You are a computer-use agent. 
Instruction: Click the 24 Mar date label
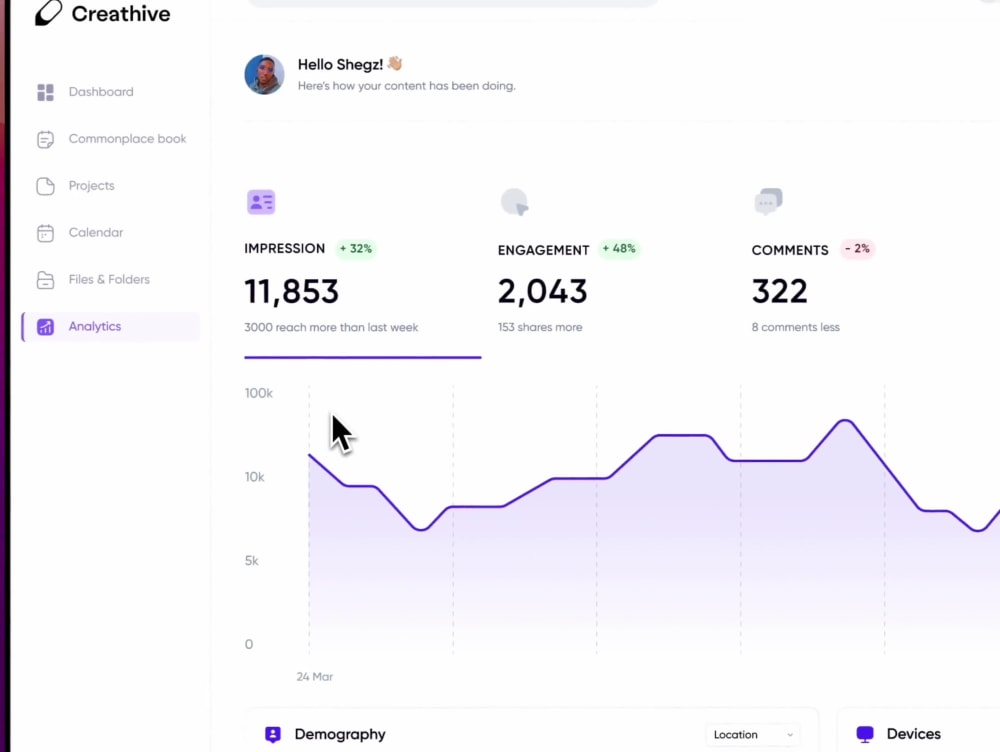click(x=314, y=677)
